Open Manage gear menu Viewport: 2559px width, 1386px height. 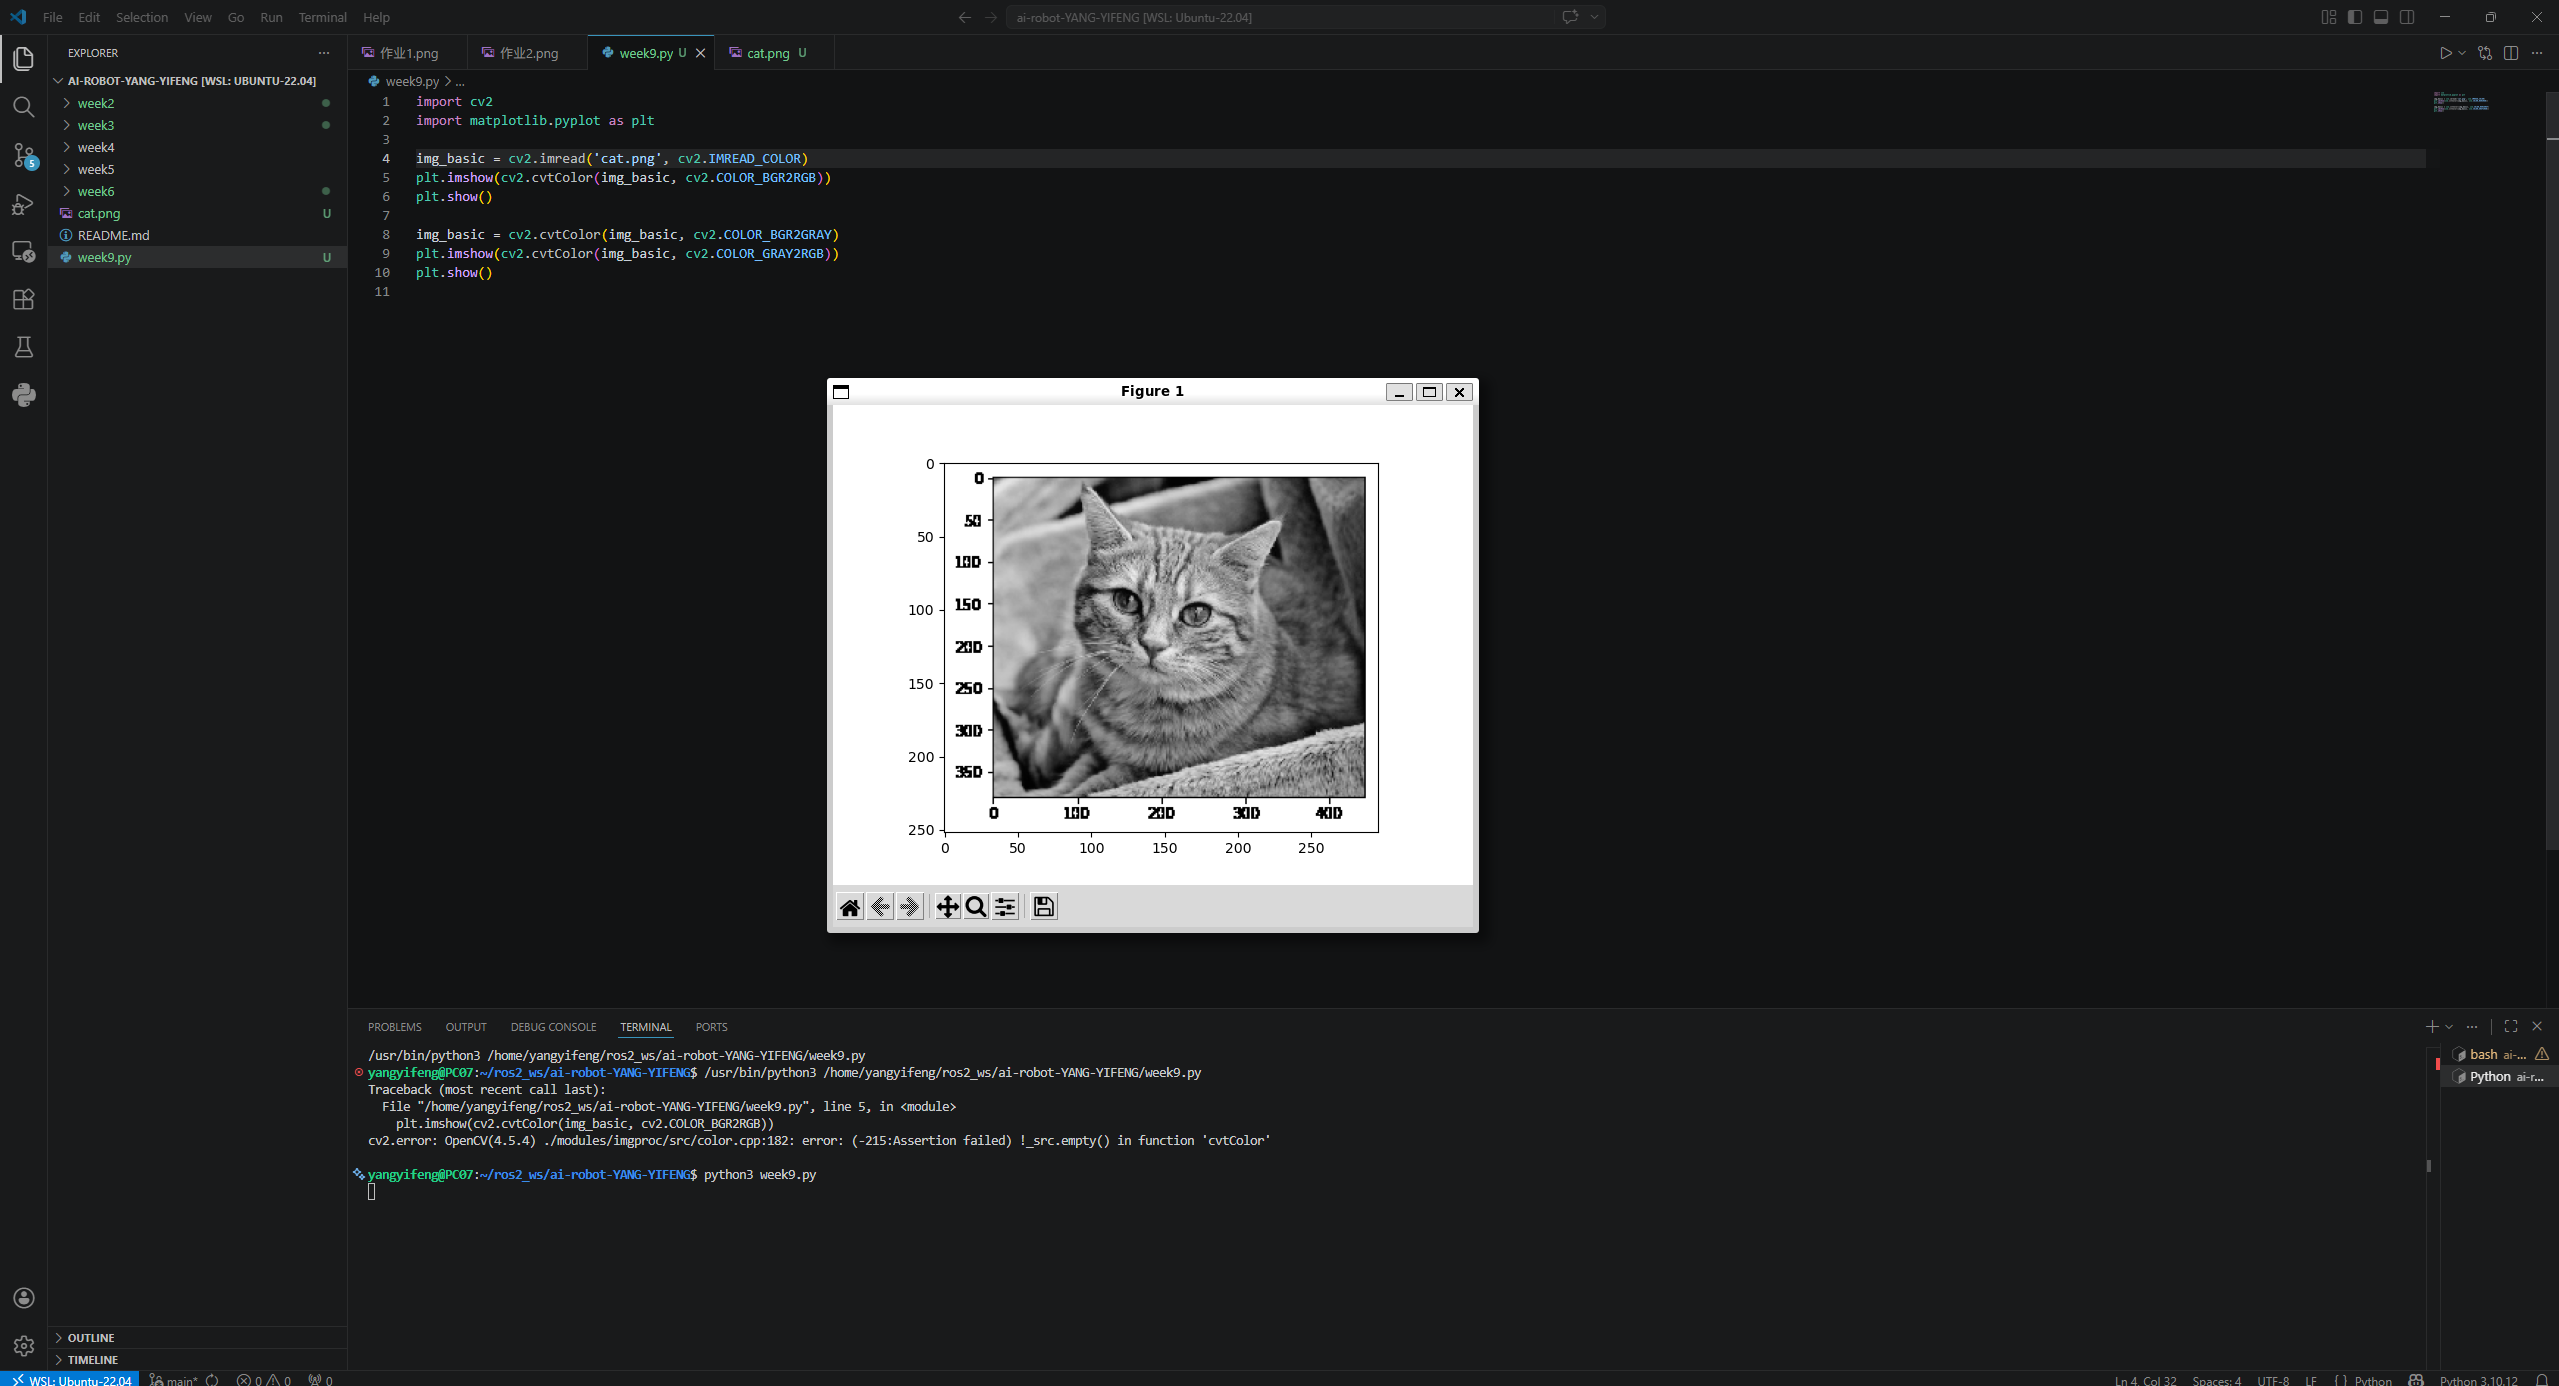pyautogui.click(x=24, y=1346)
